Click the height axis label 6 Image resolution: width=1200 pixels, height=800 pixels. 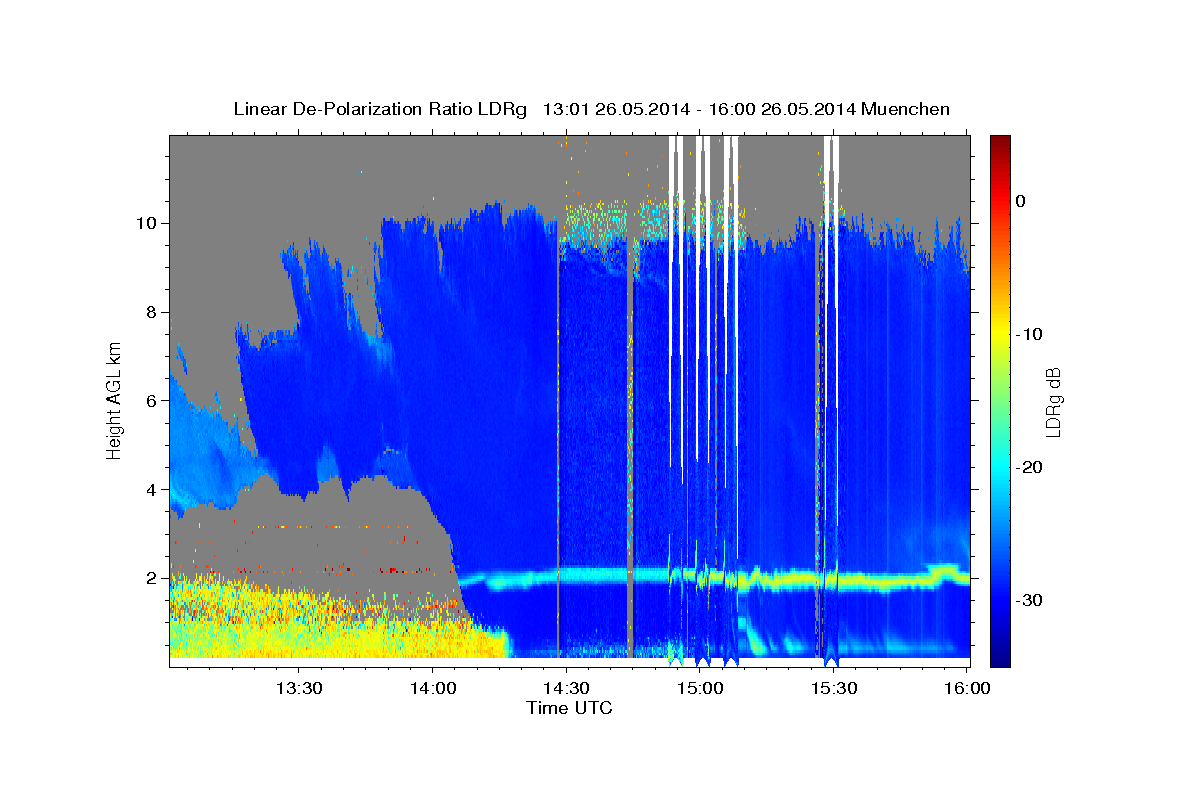[151, 400]
